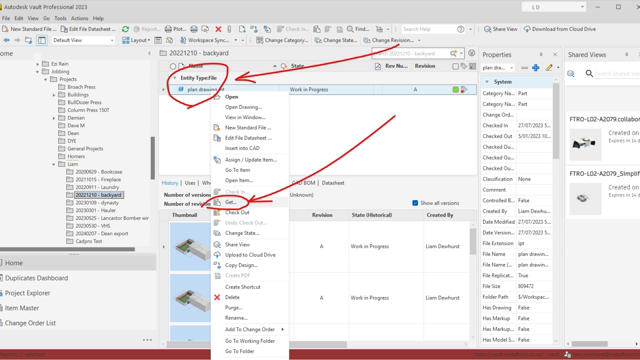Image resolution: width=640 pixels, height=360 pixels.
Task: Click the Plot printer icon
Action: 168,29
